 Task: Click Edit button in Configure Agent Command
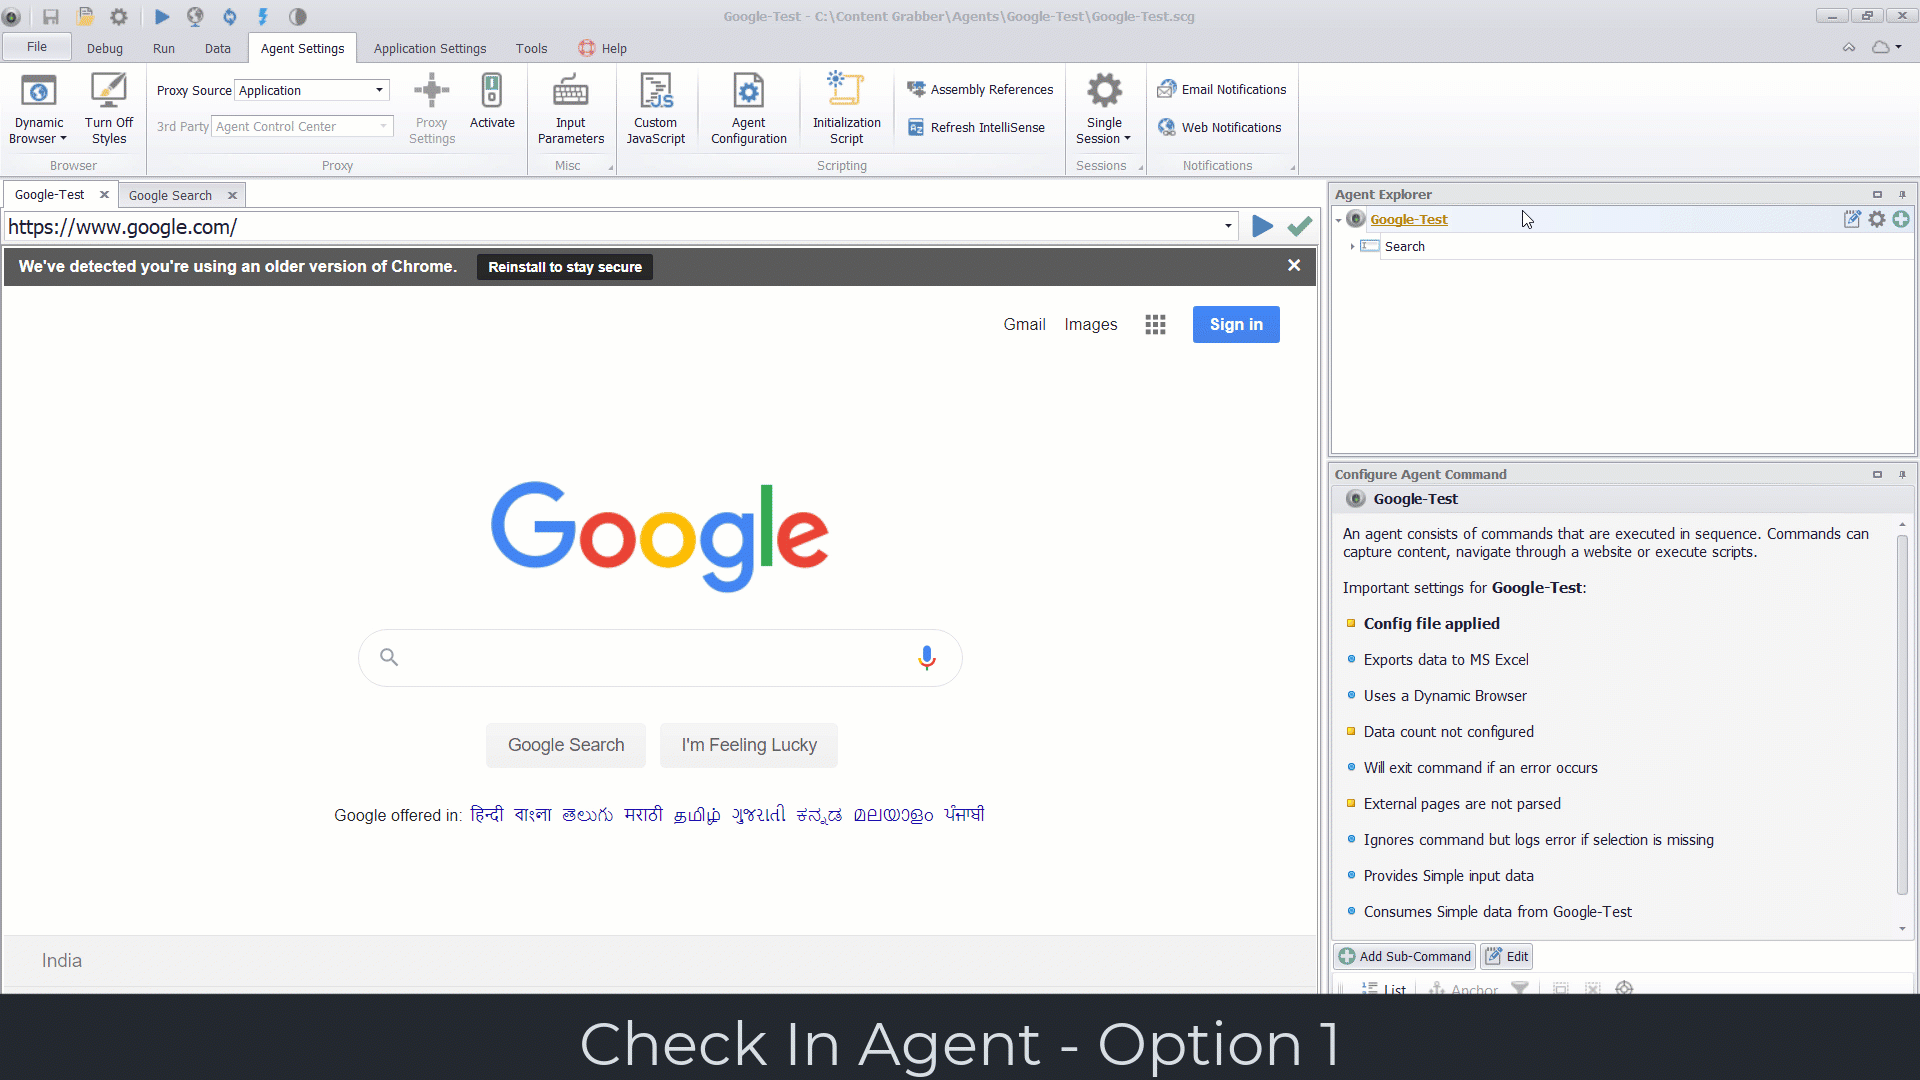coord(1507,955)
